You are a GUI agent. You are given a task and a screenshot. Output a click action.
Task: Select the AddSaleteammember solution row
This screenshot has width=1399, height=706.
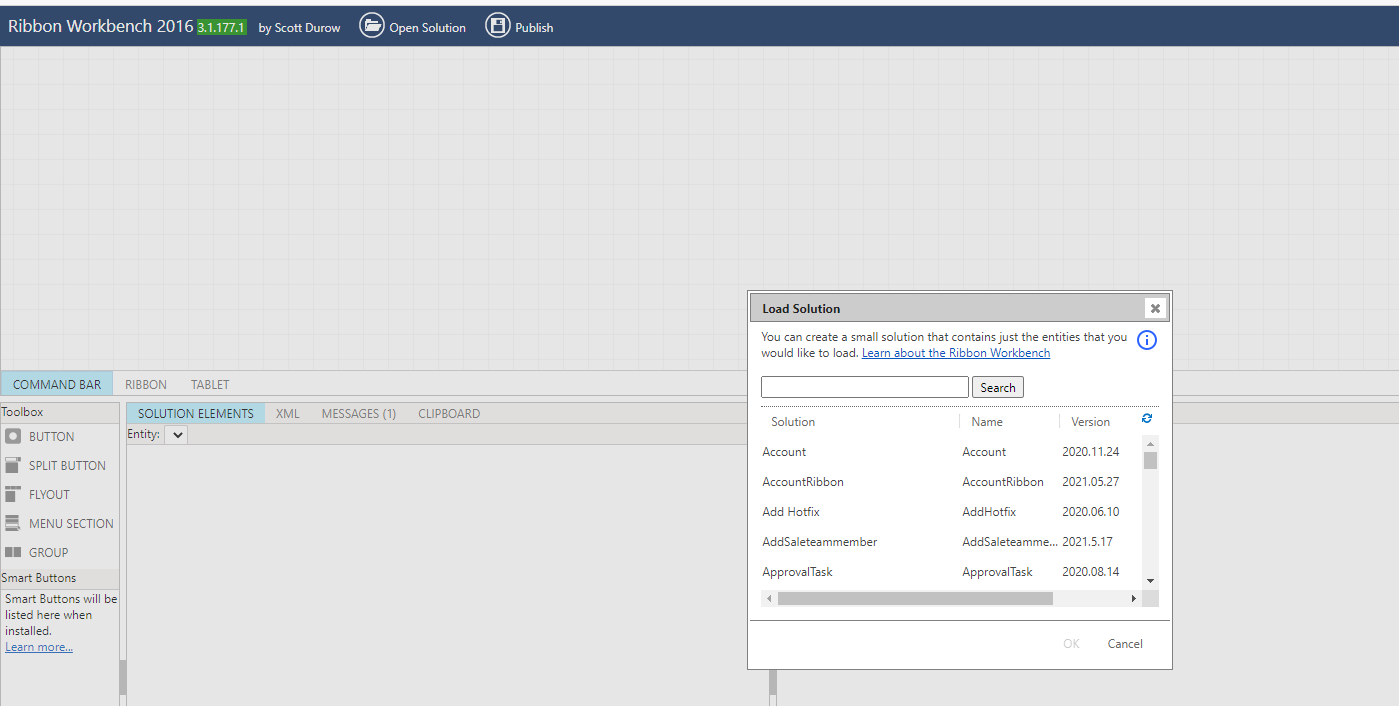click(x=951, y=542)
